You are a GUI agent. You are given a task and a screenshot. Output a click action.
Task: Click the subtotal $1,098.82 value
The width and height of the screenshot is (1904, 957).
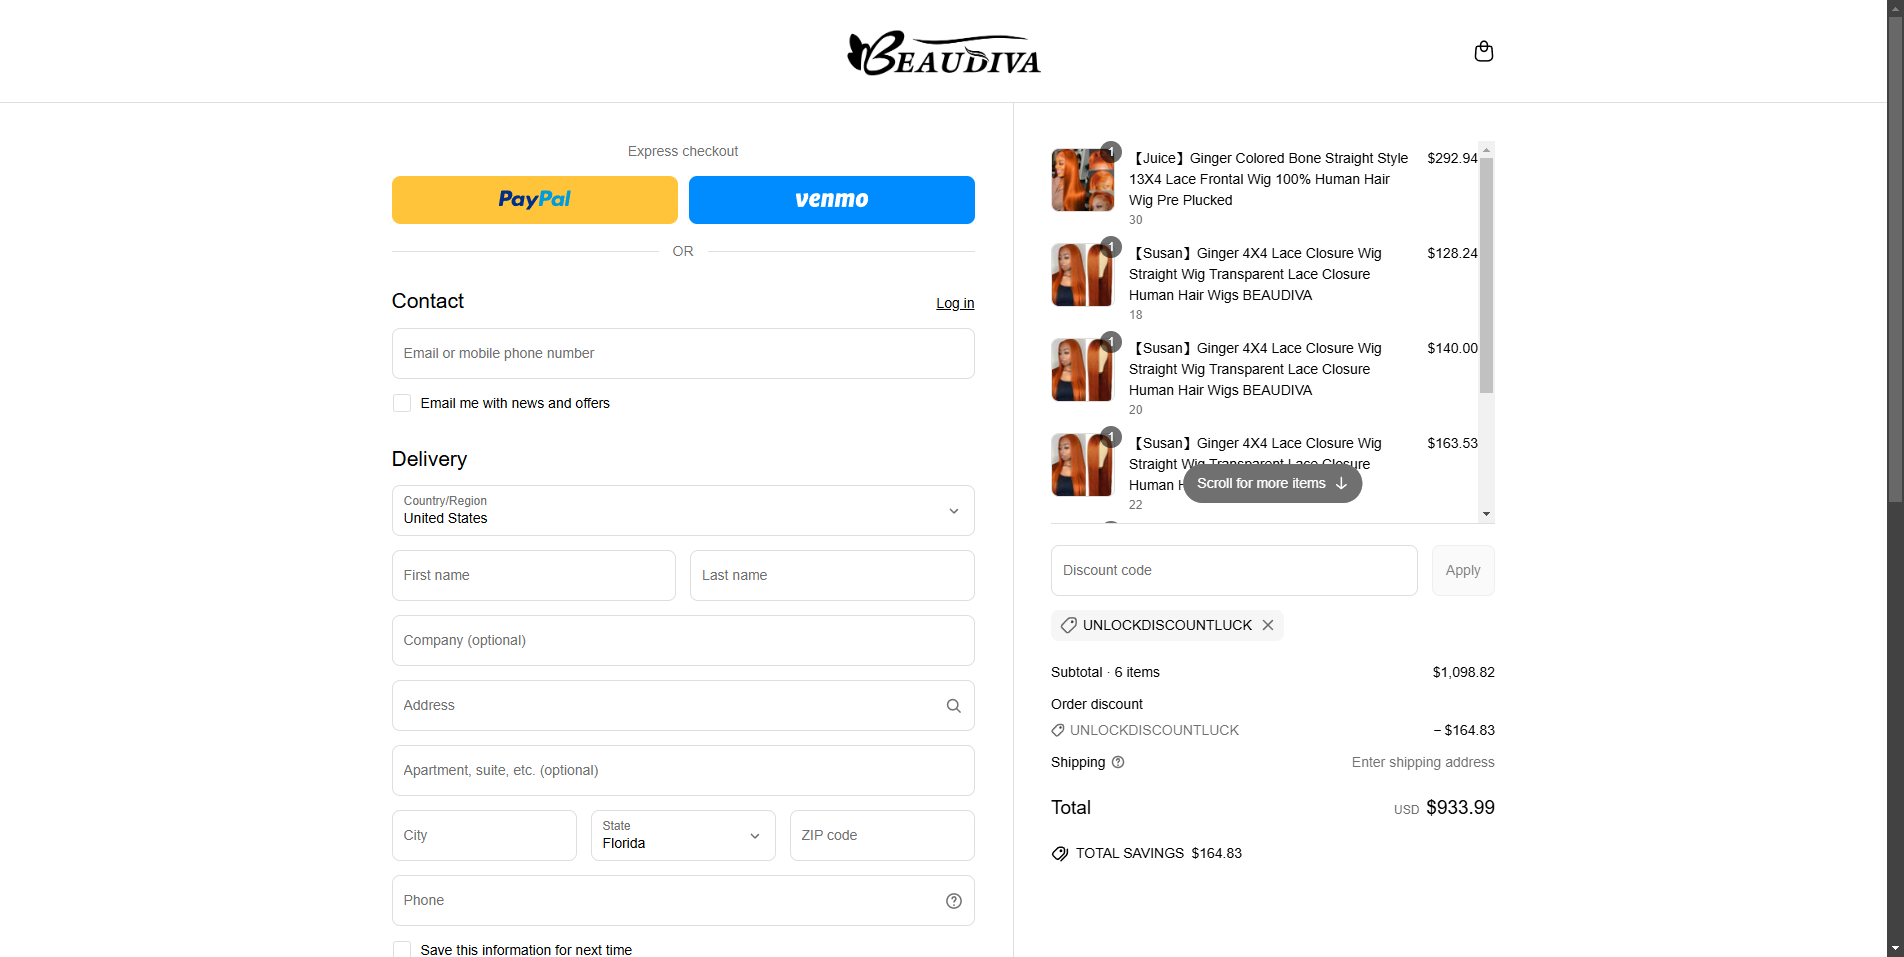click(x=1464, y=673)
